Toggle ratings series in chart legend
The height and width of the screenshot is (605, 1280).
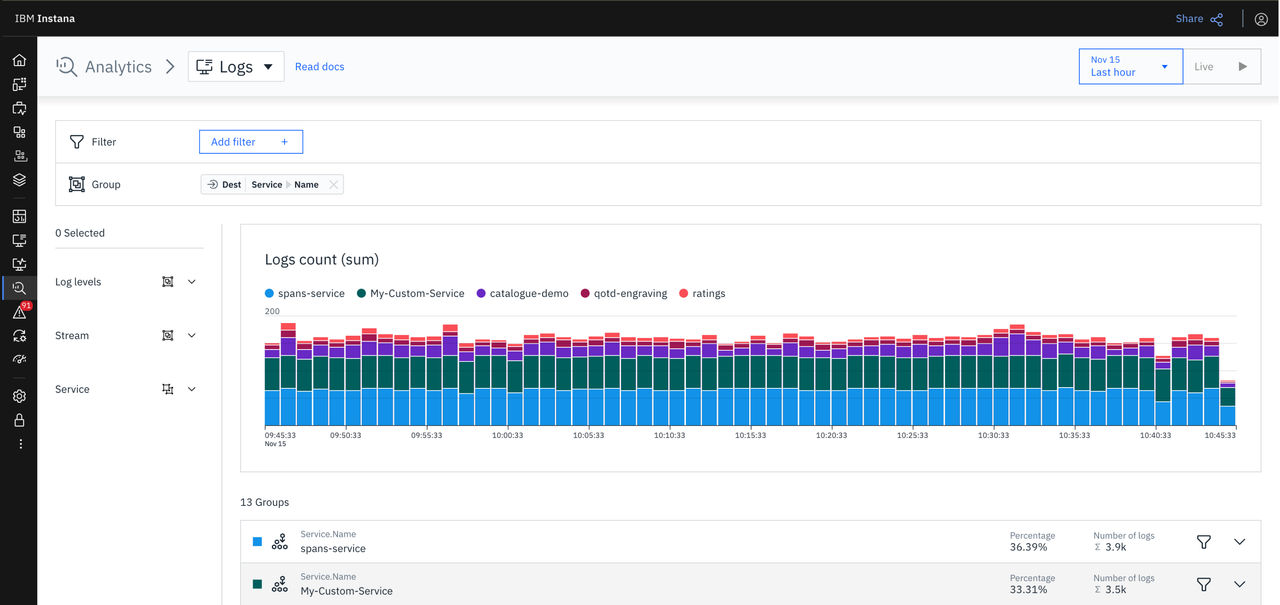[x=702, y=293]
